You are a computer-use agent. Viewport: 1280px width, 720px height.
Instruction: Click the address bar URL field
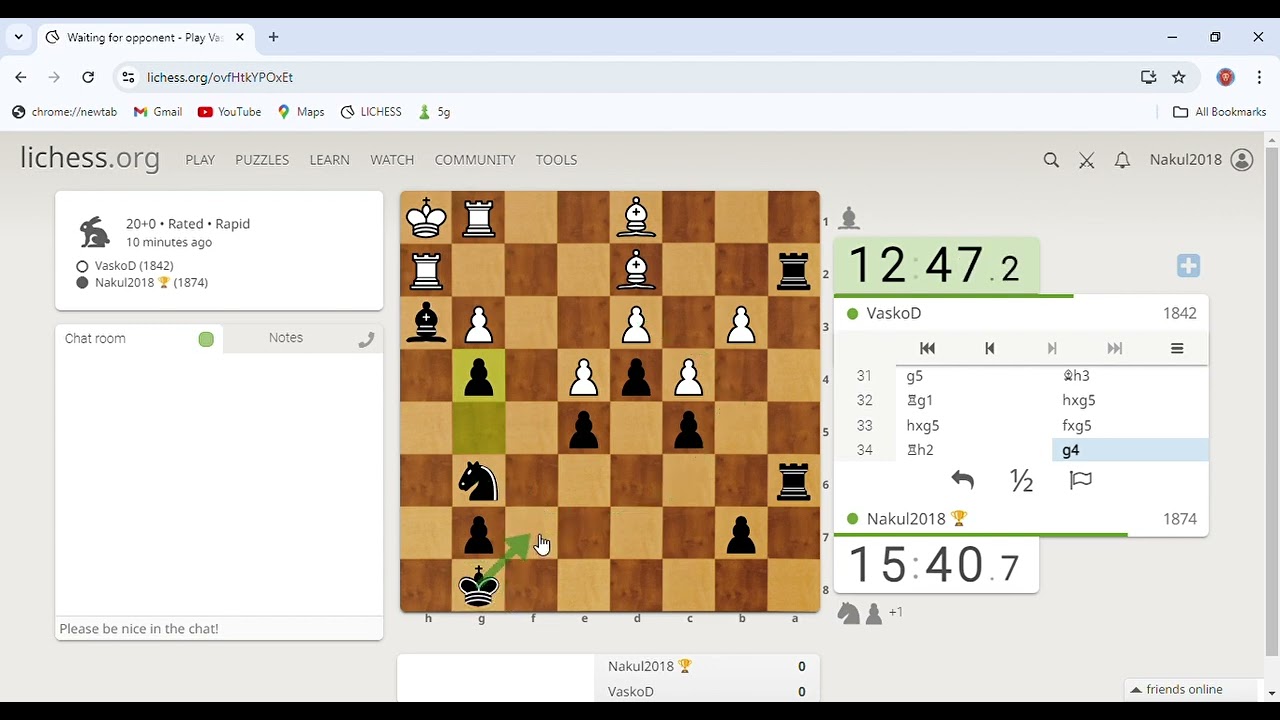click(x=630, y=77)
